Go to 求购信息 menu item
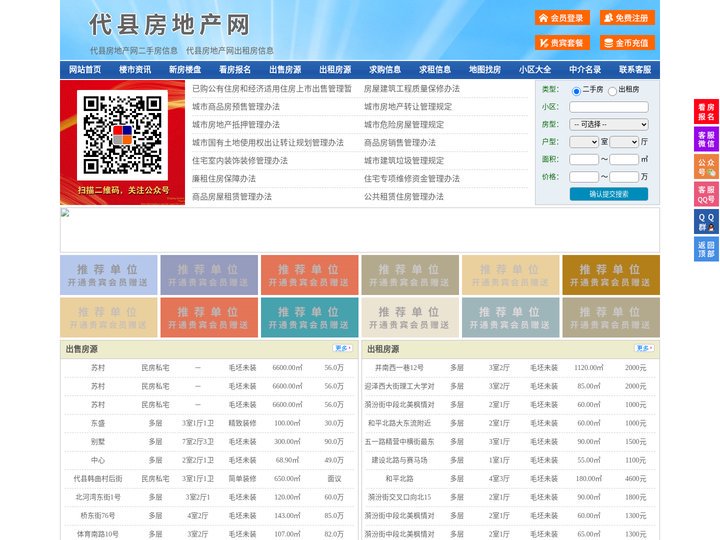Screen dimensions: 720x540 point(385,70)
